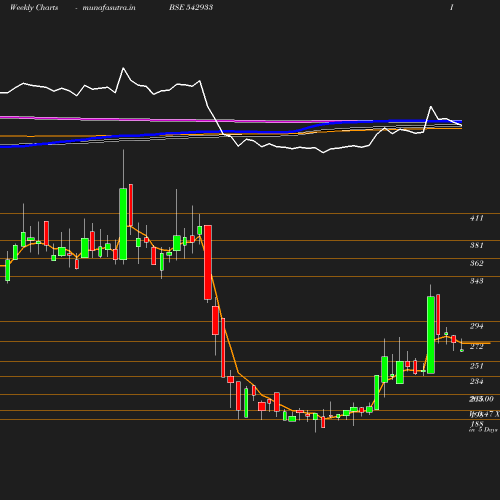Click the "Weekly Charts" title text

[x=34, y=7]
